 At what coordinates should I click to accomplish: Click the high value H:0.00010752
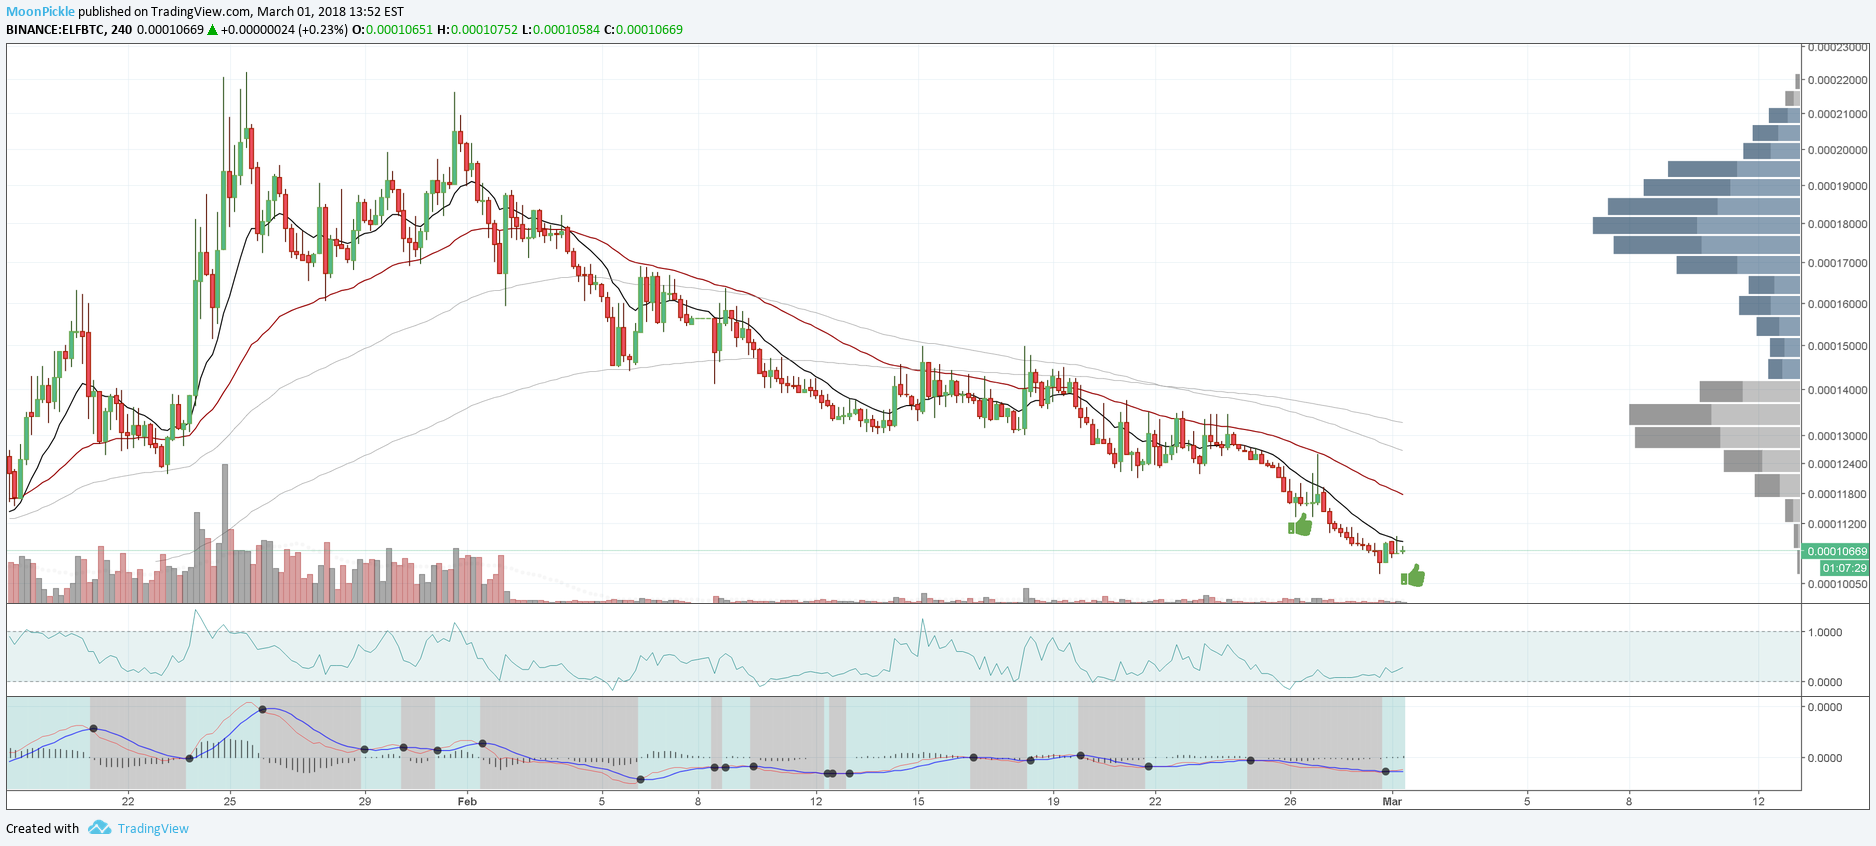coord(477,30)
